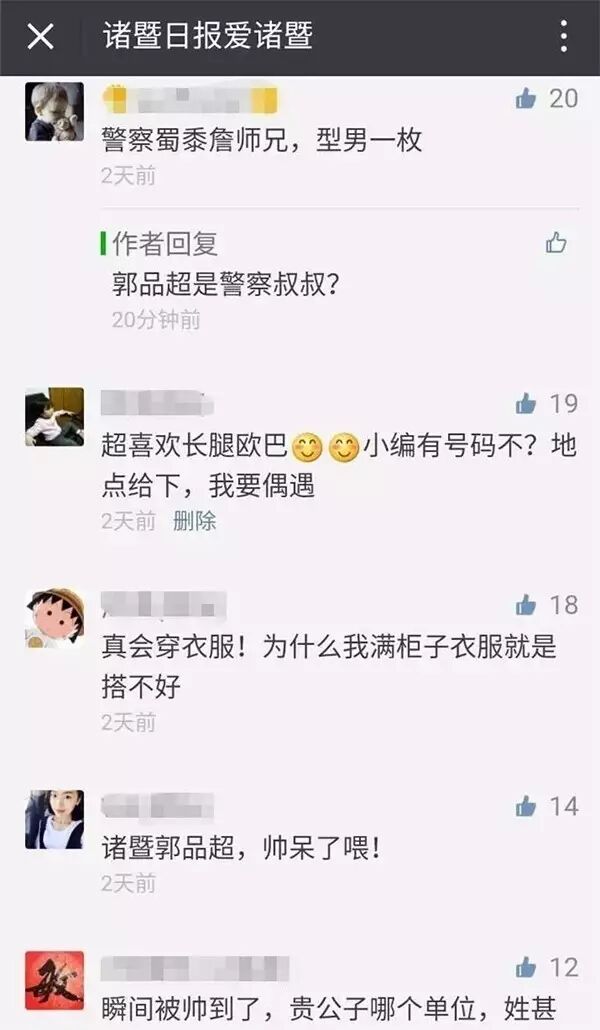Tap the child-on-sofa avatar of the second commenter
The height and width of the screenshot is (1030, 600).
[x=55, y=417]
